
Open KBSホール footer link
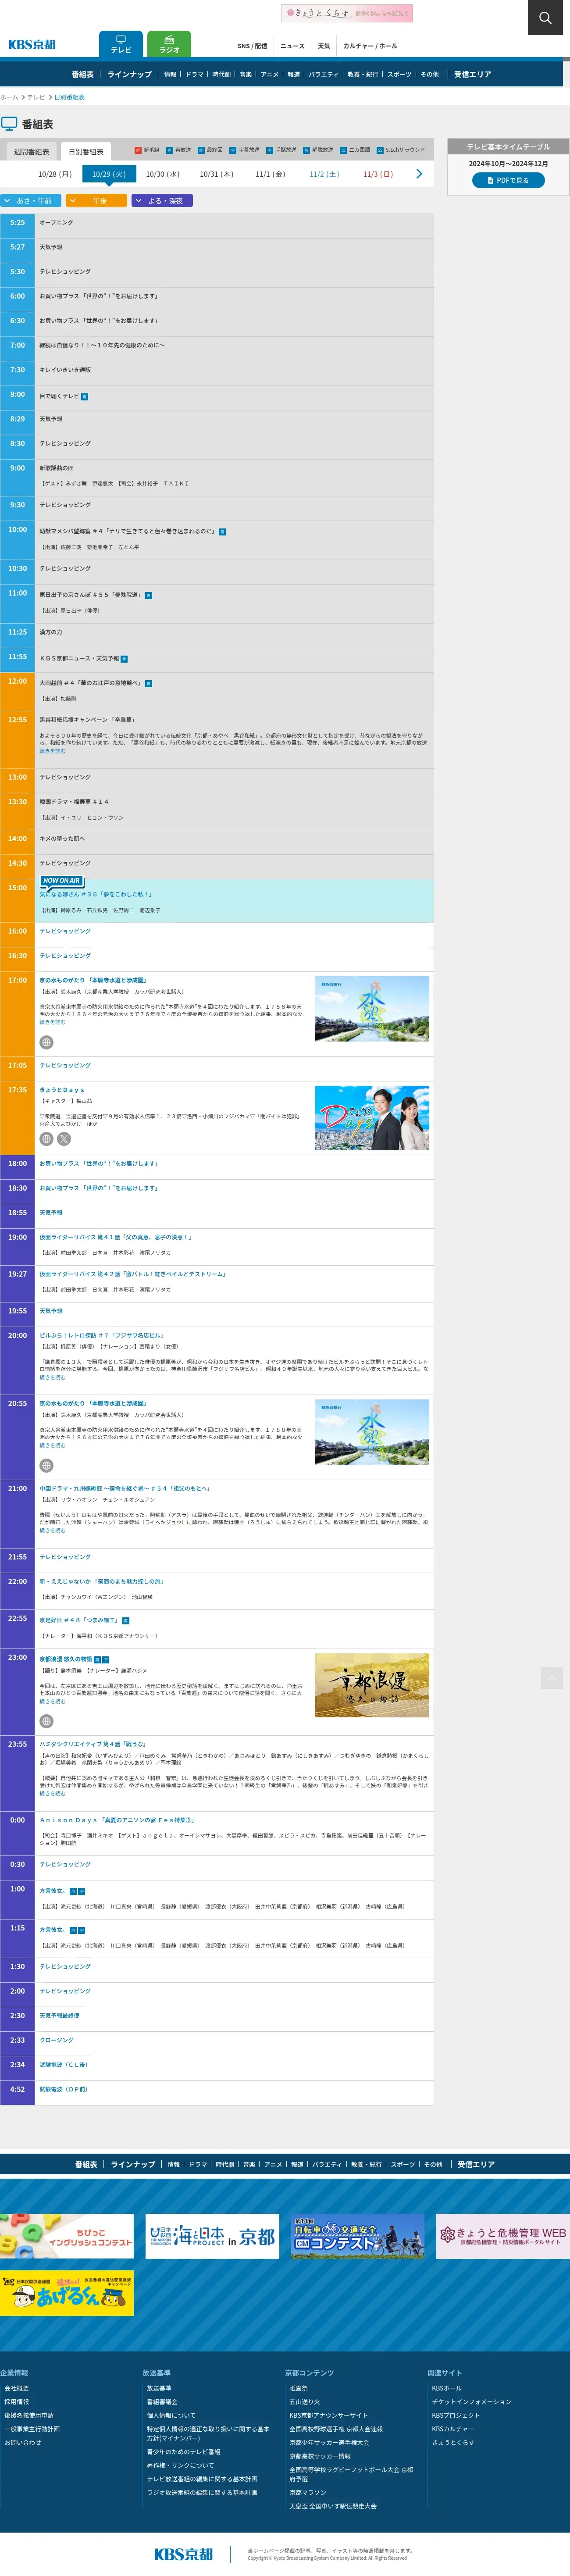pos(447,2388)
